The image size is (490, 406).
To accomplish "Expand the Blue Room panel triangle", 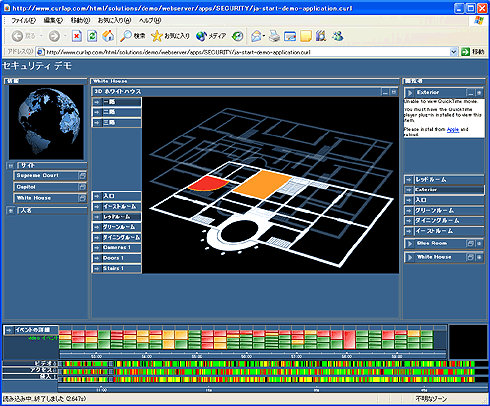I will (x=410, y=244).
